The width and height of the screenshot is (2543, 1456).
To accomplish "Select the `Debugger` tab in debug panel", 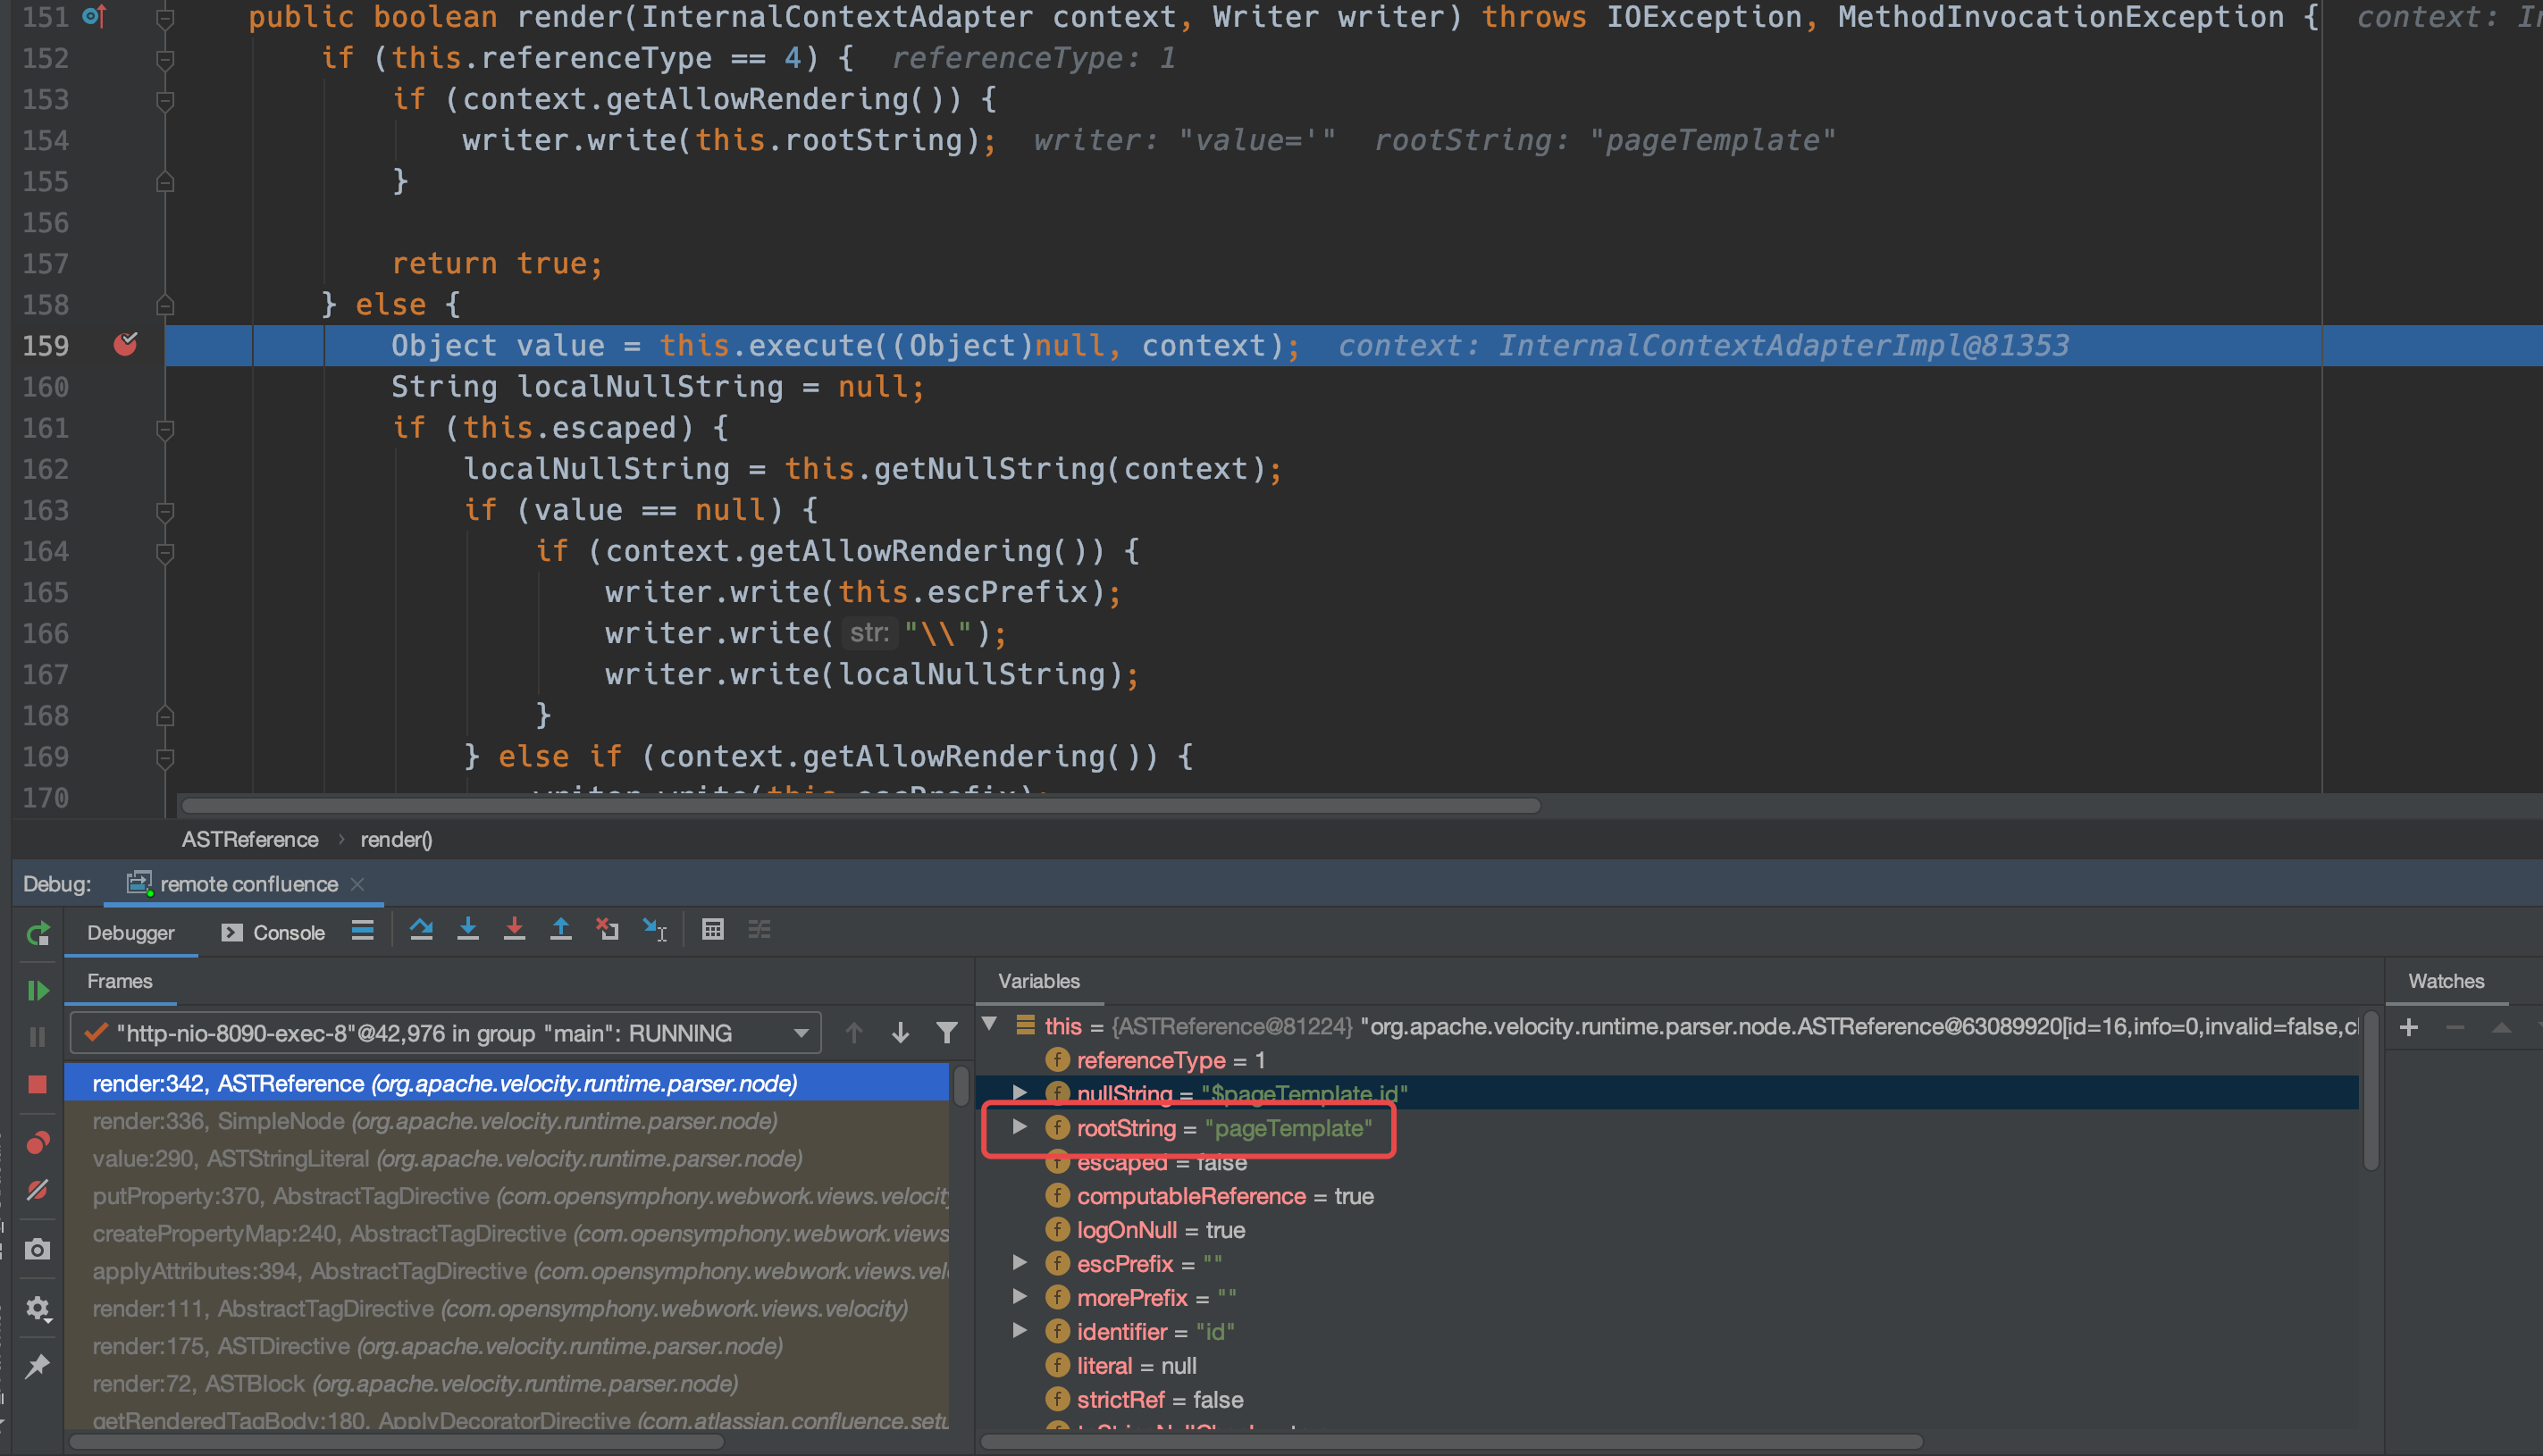I will (131, 931).
